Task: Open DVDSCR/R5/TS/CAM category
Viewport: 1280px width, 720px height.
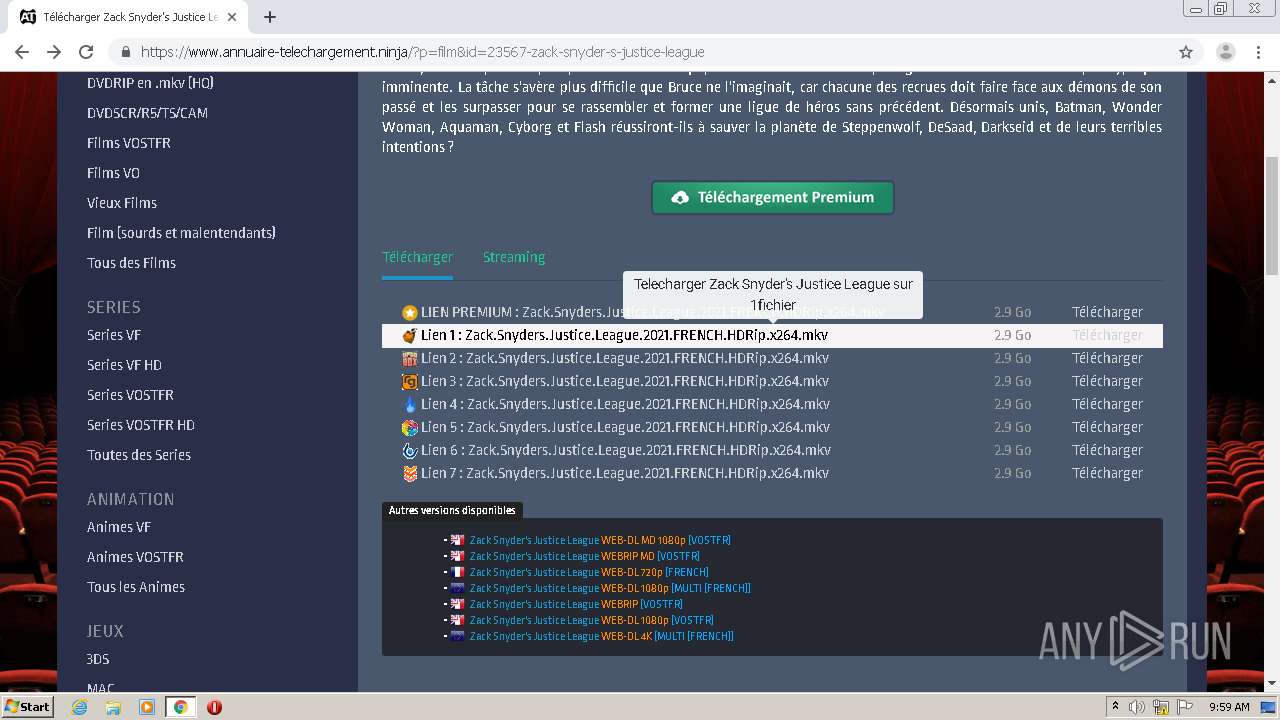Action: [147, 113]
